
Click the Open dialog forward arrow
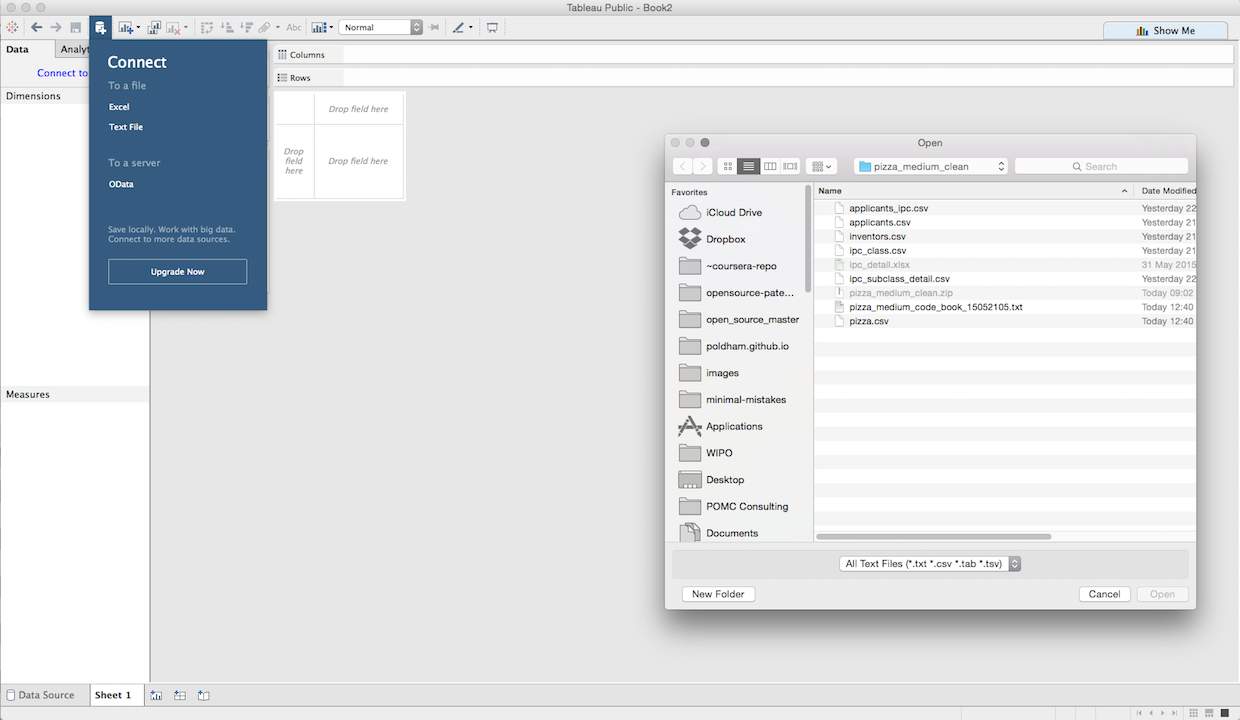(x=703, y=166)
